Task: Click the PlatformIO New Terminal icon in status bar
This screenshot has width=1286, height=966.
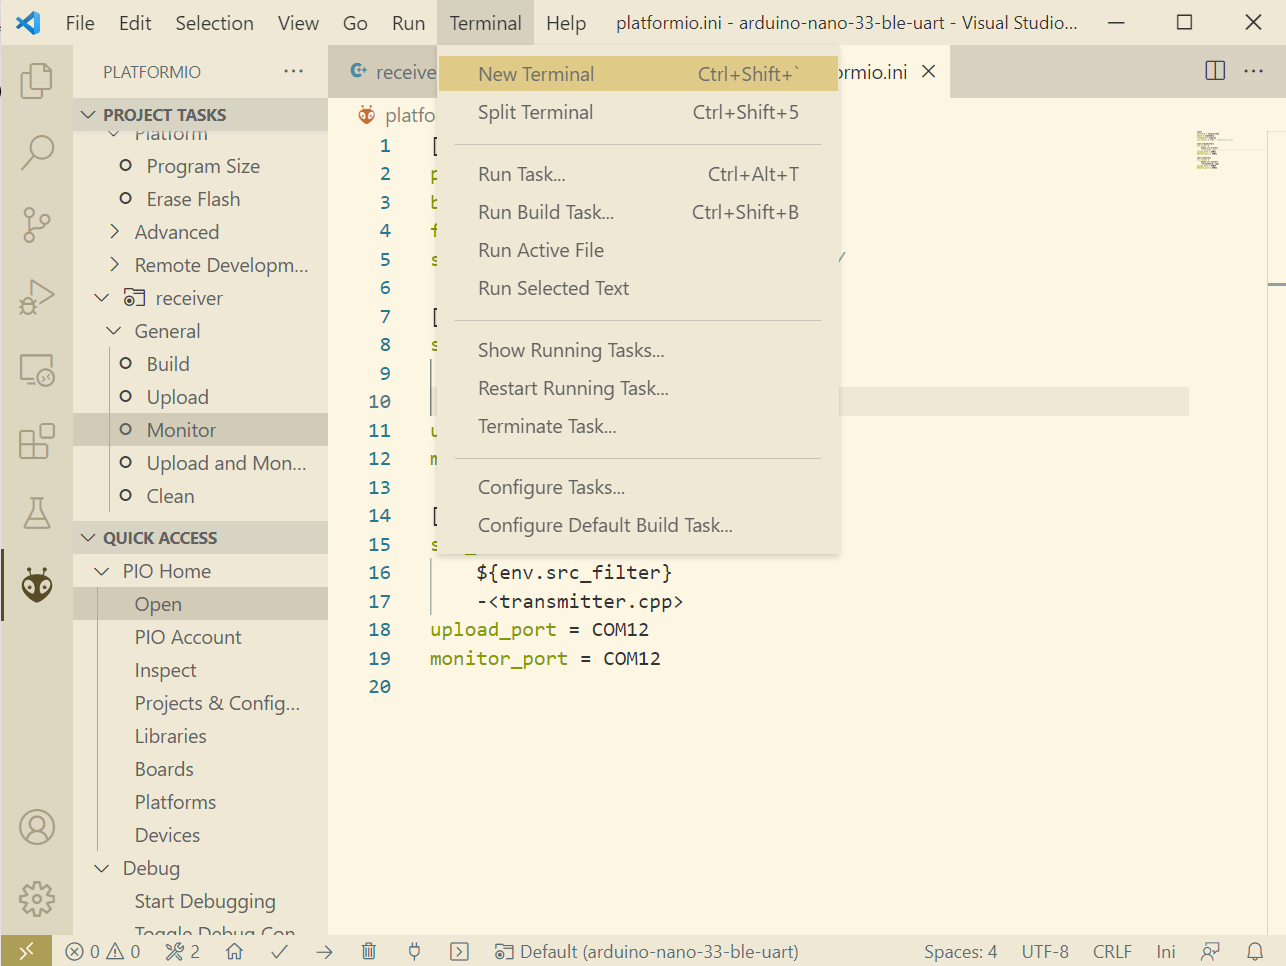Action: click(459, 951)
